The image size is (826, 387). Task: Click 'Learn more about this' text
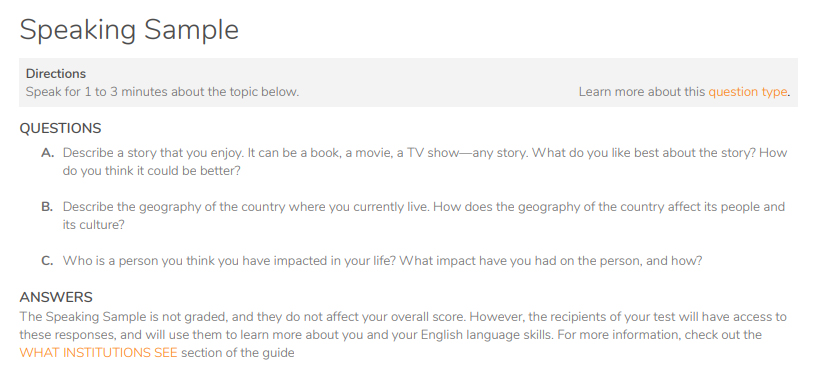pyautogui.click(x=642, y=92)
